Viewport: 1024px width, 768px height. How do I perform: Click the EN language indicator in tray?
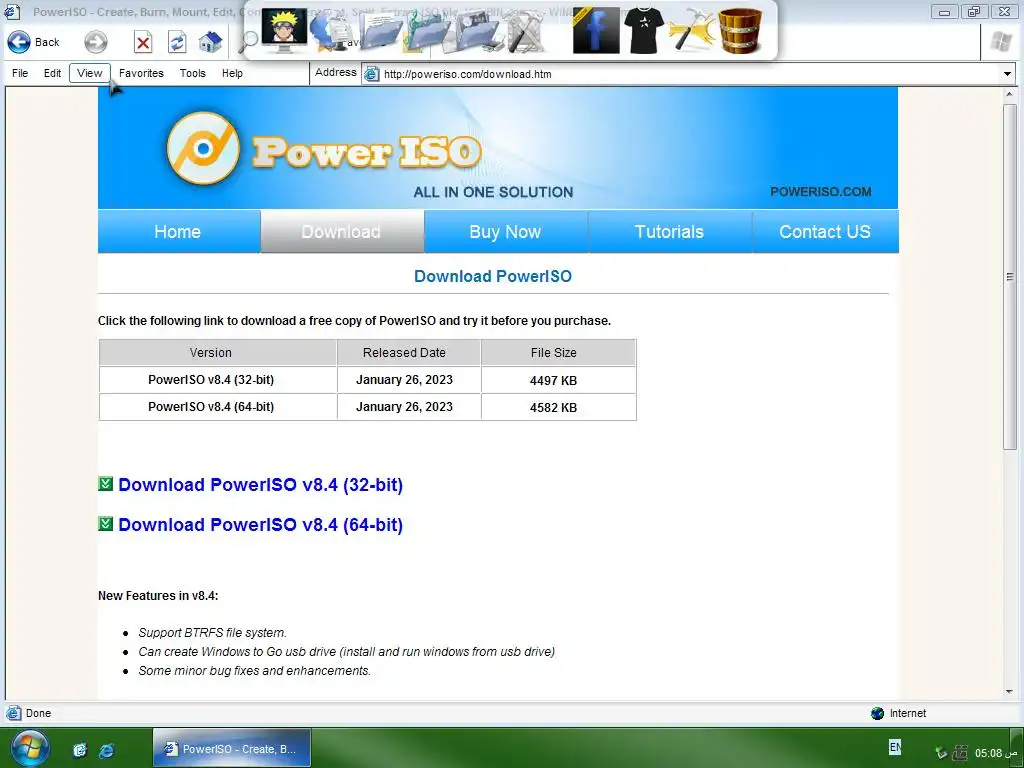coord(895,746)
